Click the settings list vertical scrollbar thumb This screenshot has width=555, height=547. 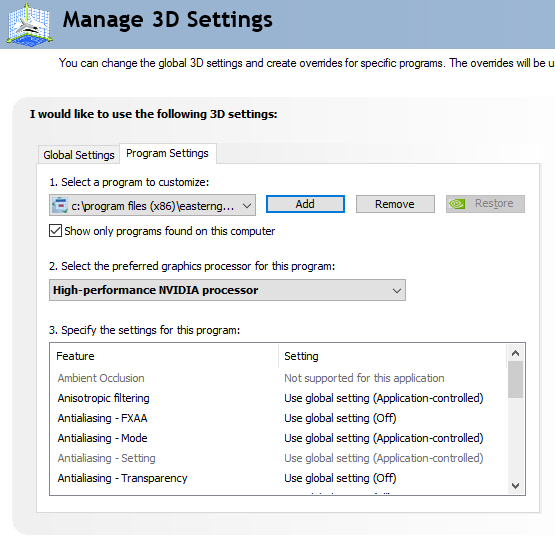point(515,379)
